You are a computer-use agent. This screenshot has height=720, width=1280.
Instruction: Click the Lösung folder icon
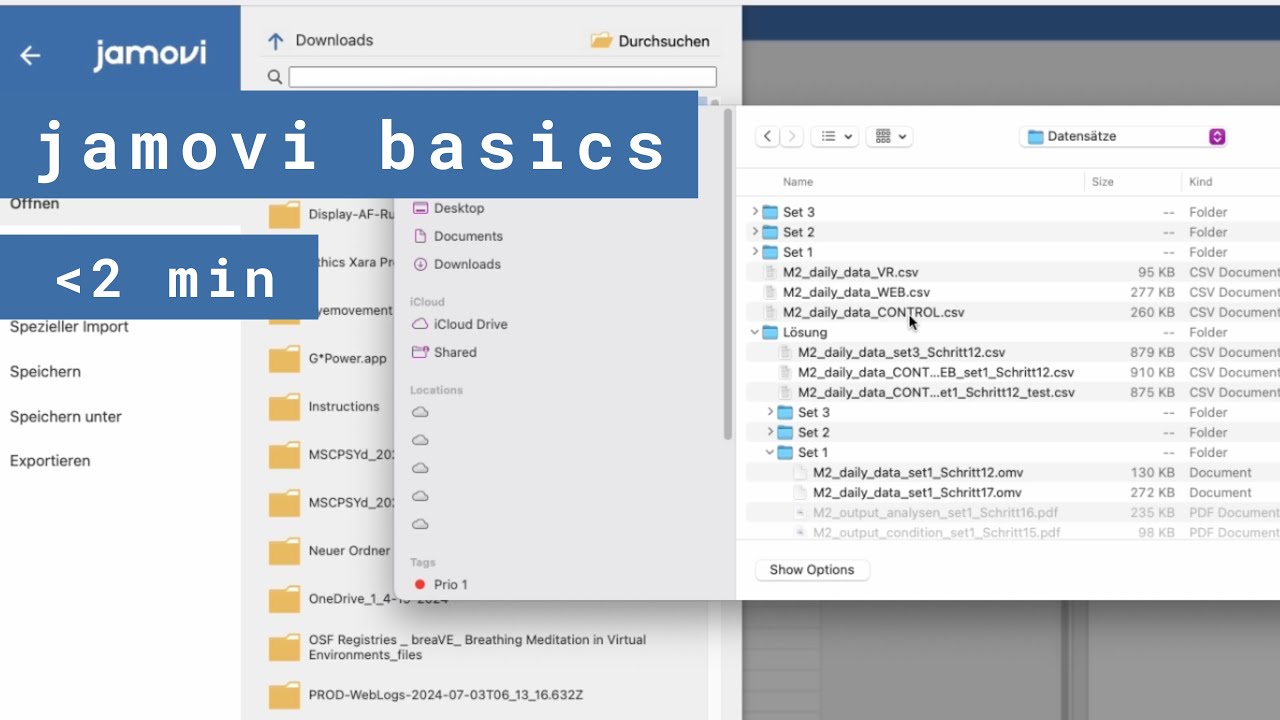[x=770, y=332]
